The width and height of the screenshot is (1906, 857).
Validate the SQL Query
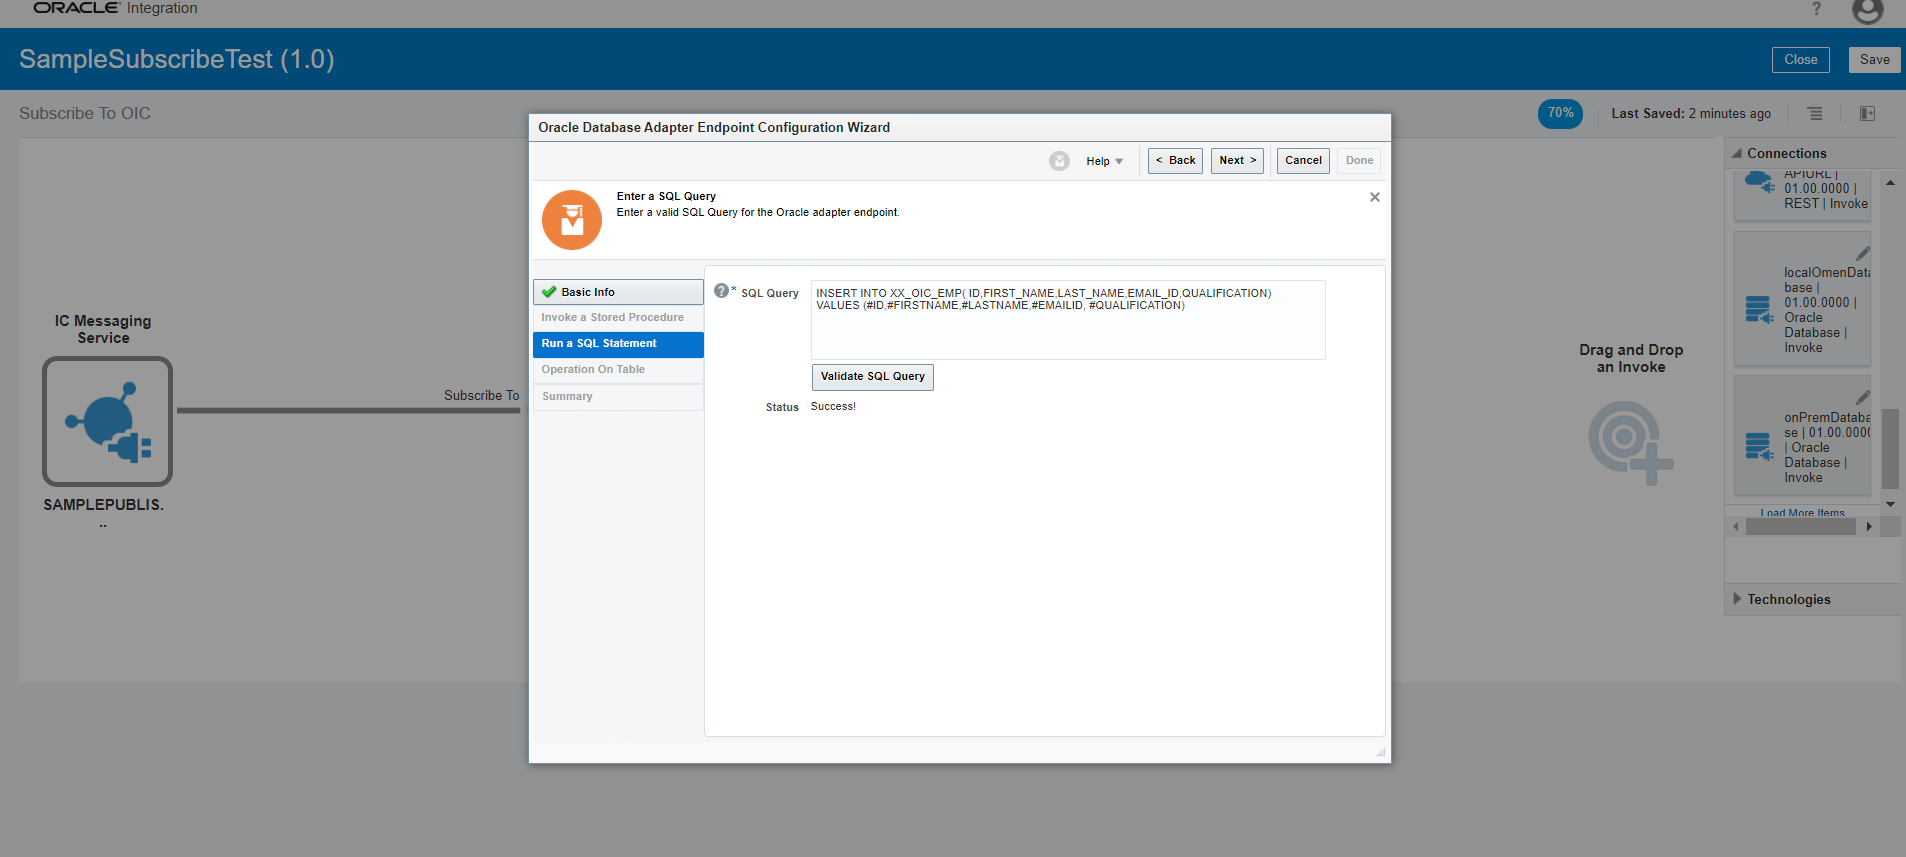pos(872,377)
